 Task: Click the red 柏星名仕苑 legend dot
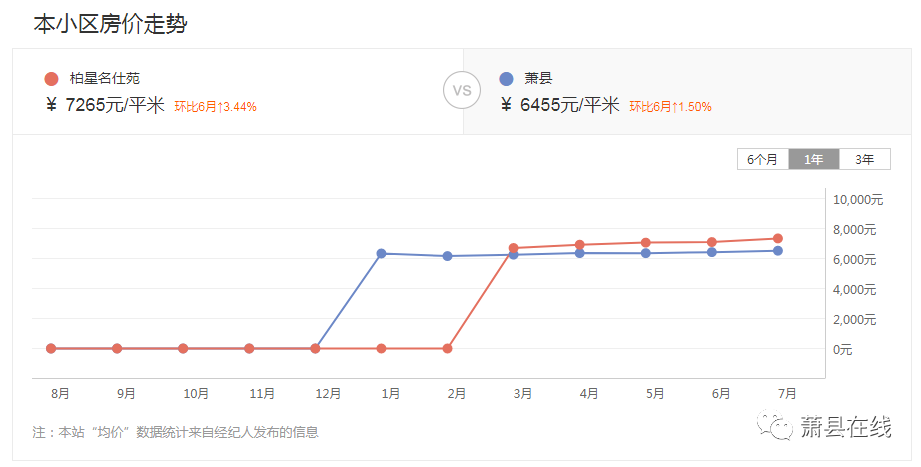point(51,78)
